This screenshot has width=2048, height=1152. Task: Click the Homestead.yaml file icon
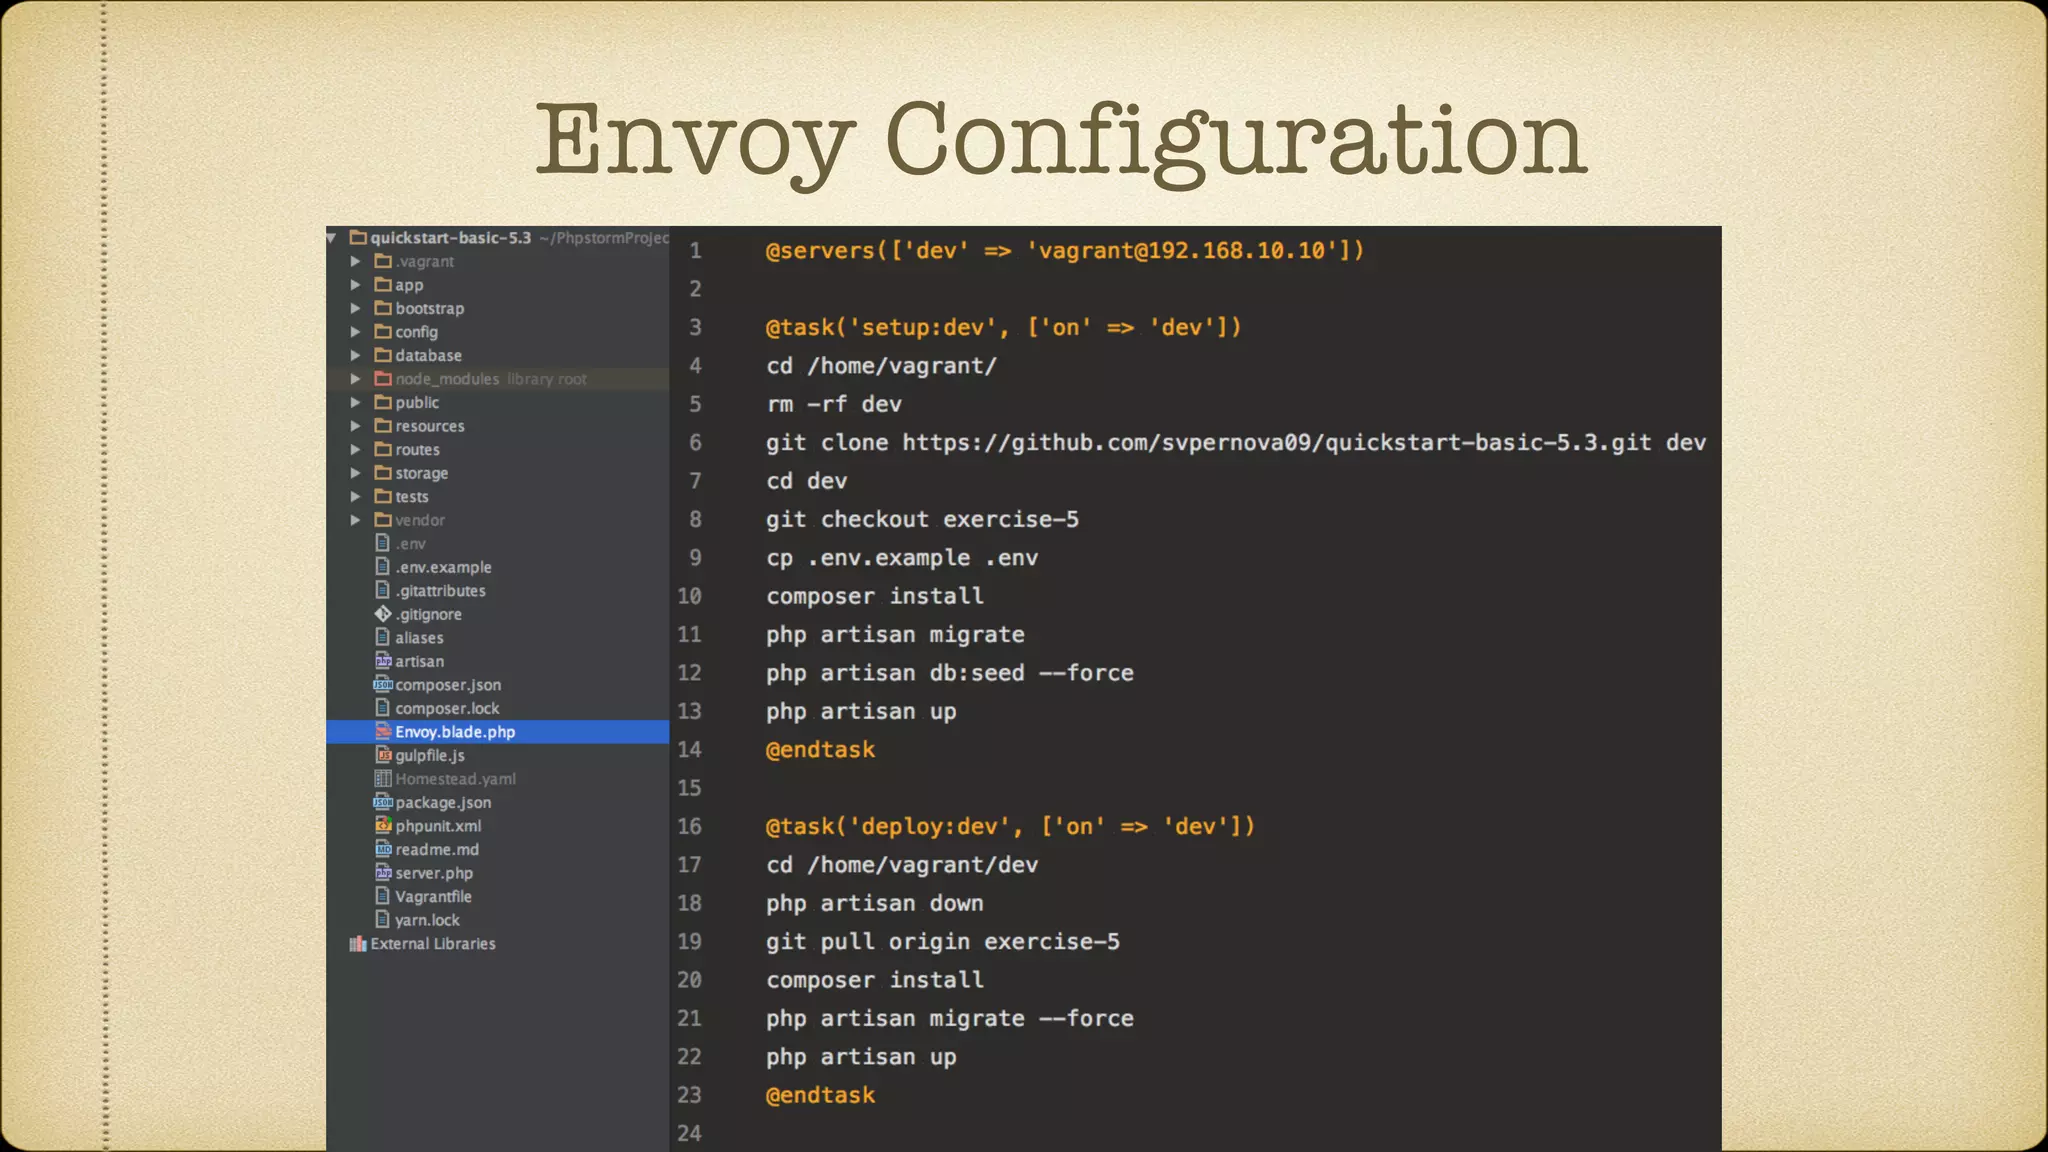pos(383,778)
